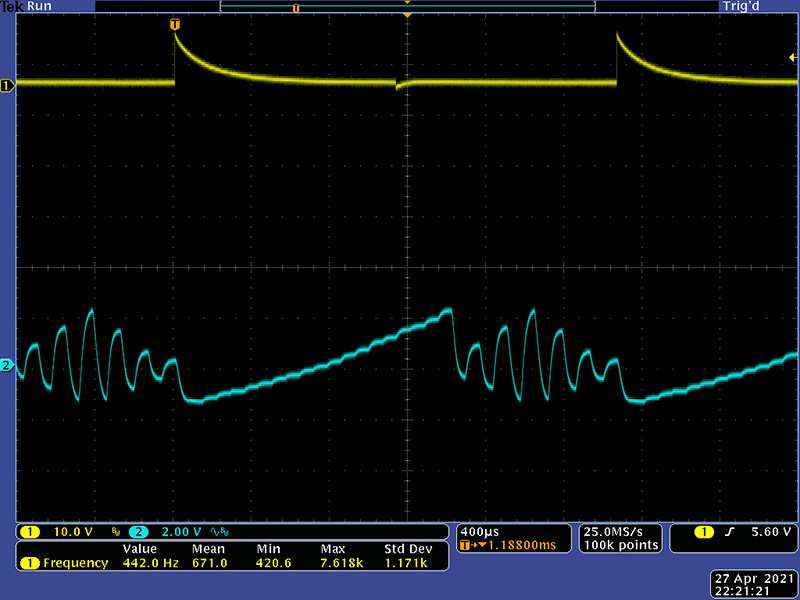
Task: Click the Run acquisition status label
Action: click(x=39, y=6)
